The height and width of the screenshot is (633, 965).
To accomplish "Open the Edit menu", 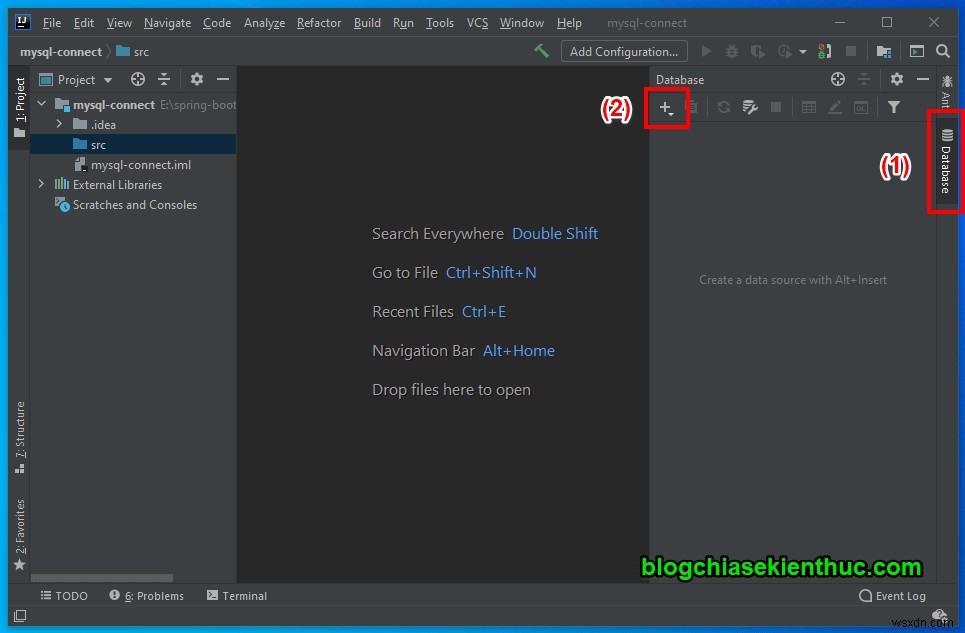I will click(x=84, y=23).
